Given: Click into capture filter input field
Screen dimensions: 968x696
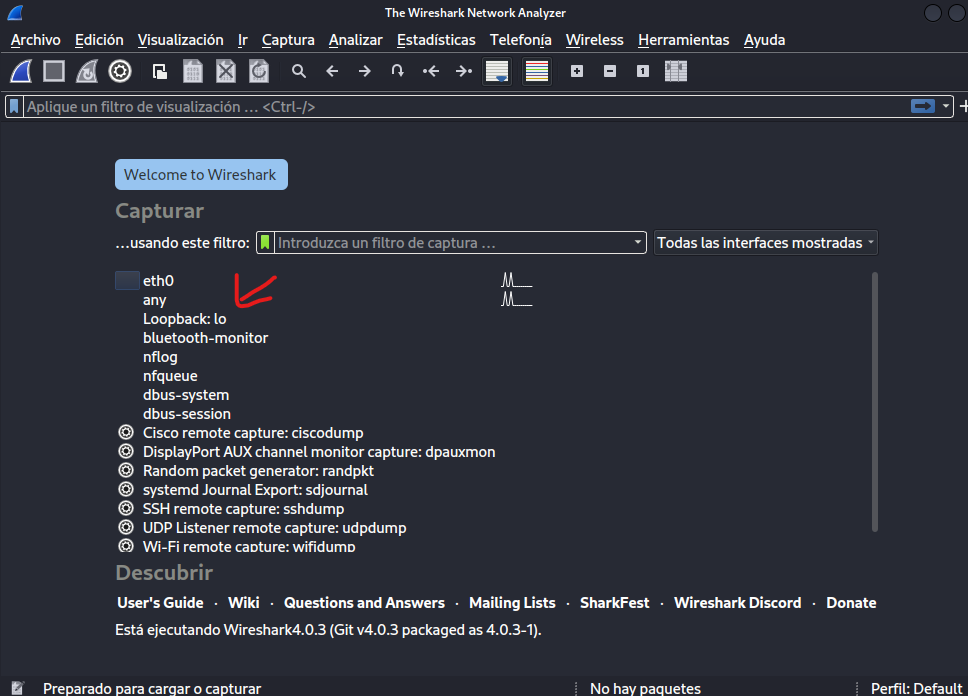Looking at the screenshot, I should coord(453,242).
